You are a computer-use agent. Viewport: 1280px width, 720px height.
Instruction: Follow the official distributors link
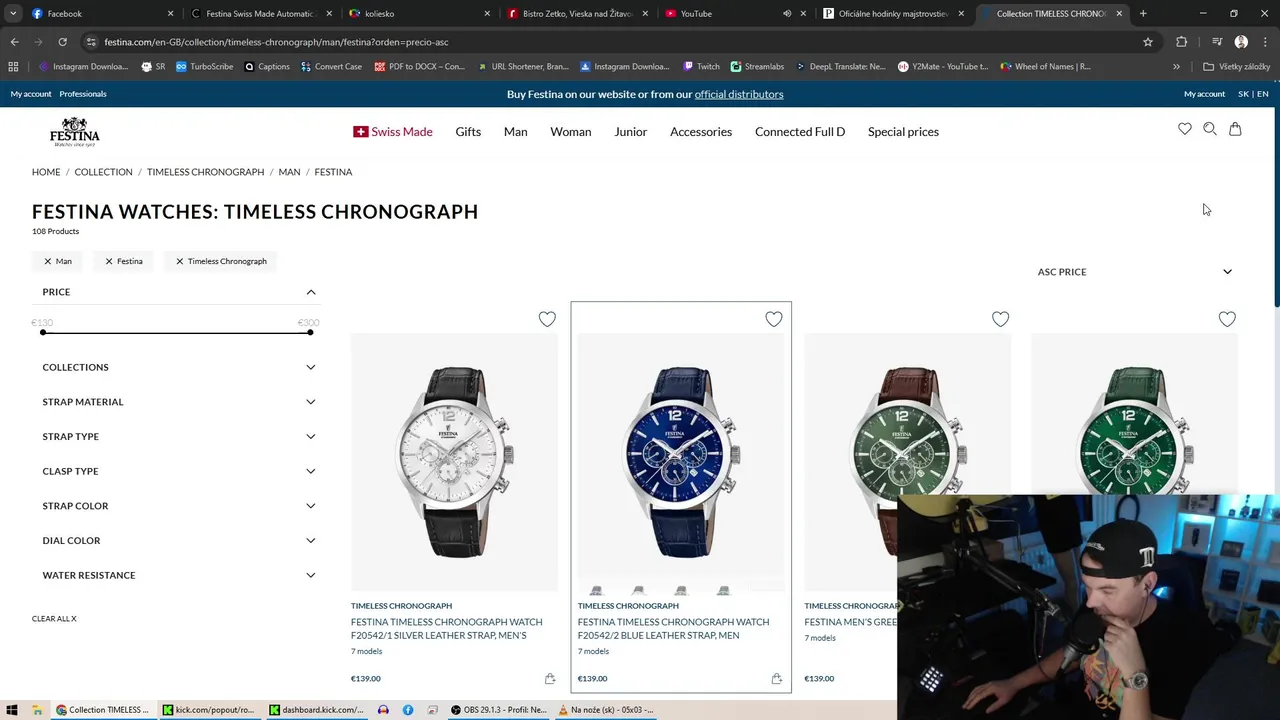pyautogui.click(x=739, y=94)
